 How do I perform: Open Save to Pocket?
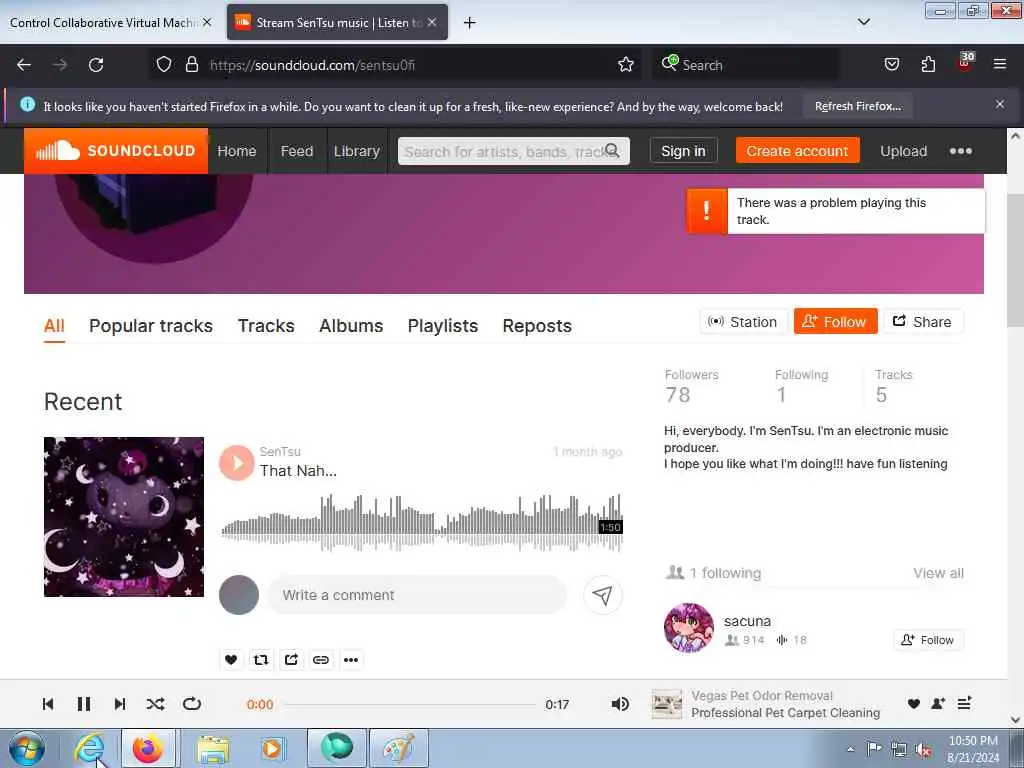(891, 64)
